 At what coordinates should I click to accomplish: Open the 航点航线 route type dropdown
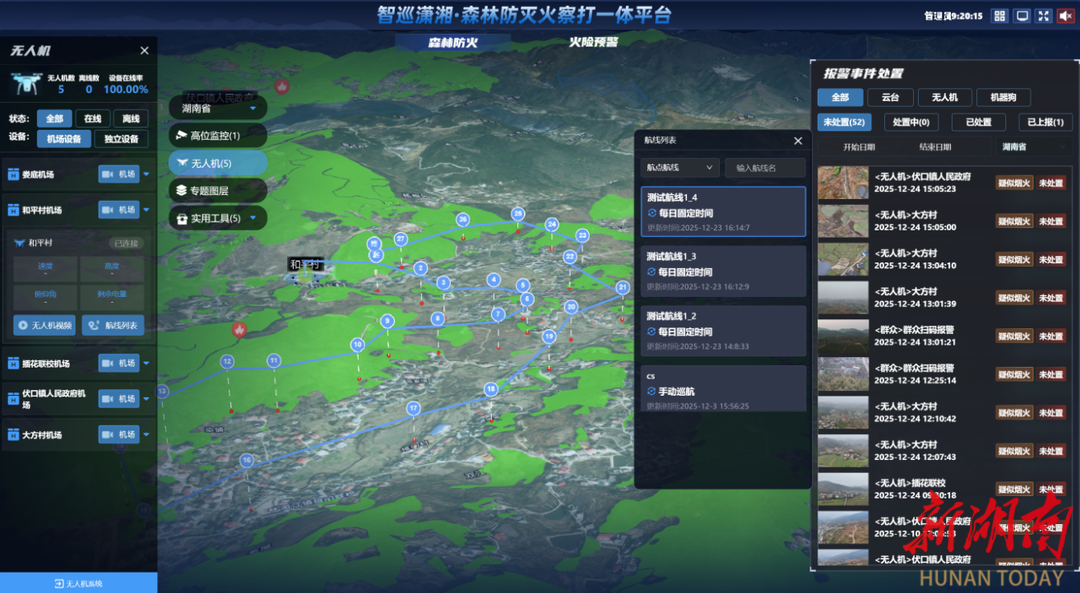click(680, 167)
